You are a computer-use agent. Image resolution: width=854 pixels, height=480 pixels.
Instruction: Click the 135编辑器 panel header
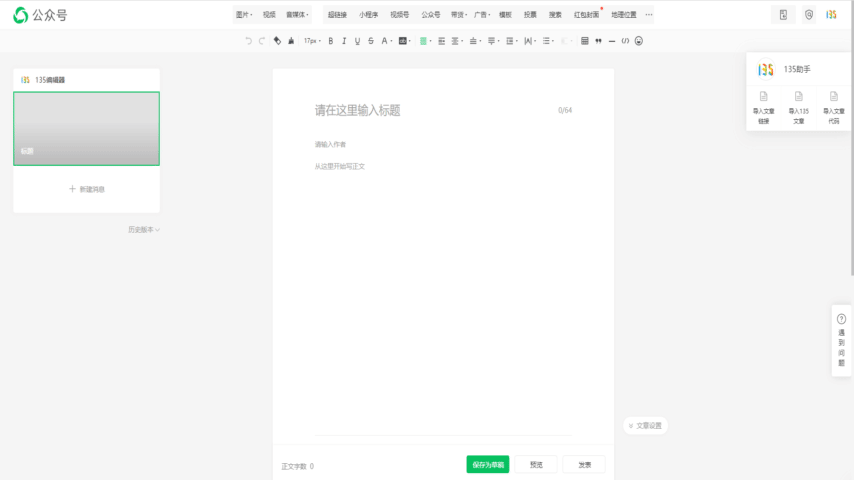pos(87,80)
